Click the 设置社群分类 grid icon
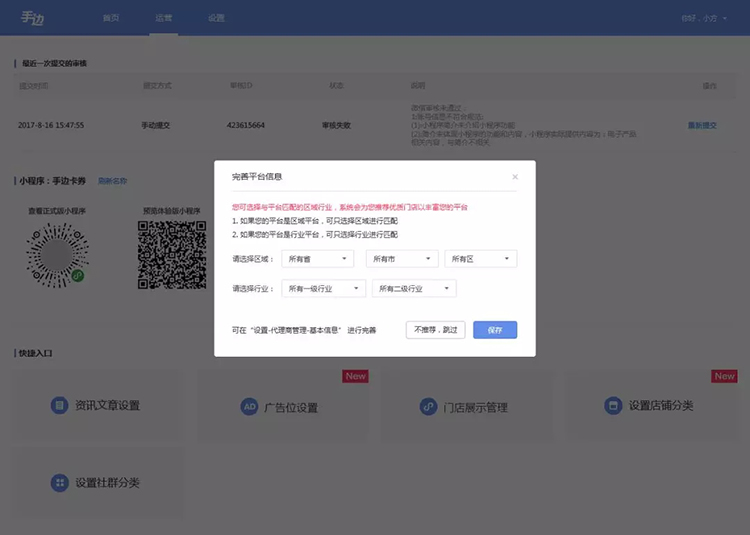 pos(59,482)
